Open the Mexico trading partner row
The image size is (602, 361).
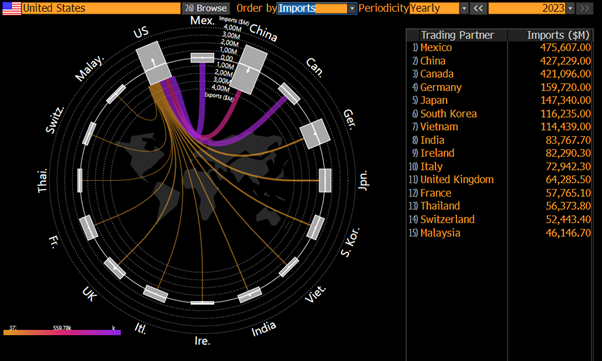500,48
